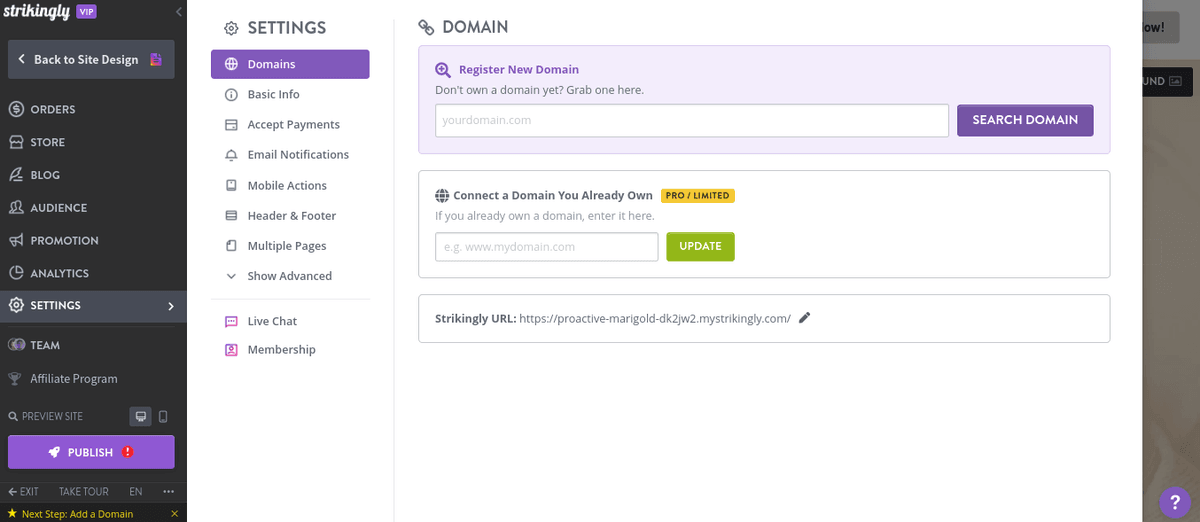Go to the Blog section
The width and height of the screenshot is (1200, 522).
(45, 175)
